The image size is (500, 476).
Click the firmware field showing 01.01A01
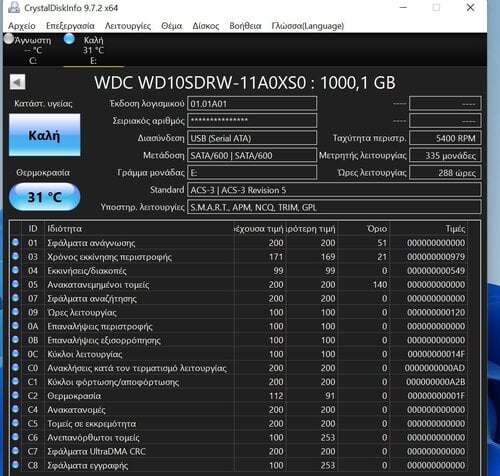(x=252, y=104)
